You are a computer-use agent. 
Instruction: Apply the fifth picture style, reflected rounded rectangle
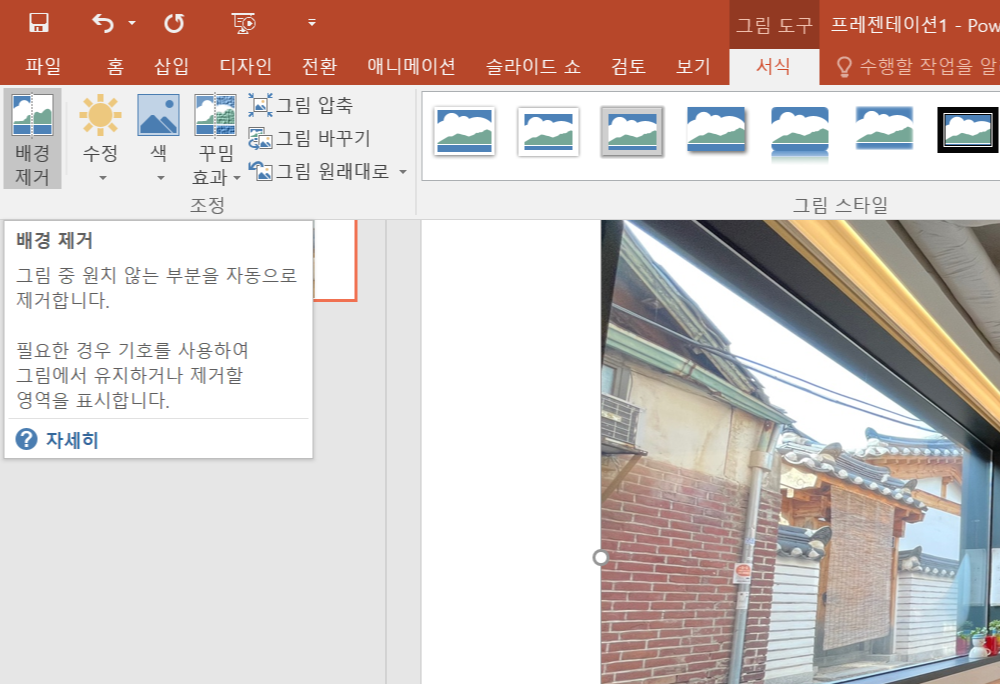800,134
